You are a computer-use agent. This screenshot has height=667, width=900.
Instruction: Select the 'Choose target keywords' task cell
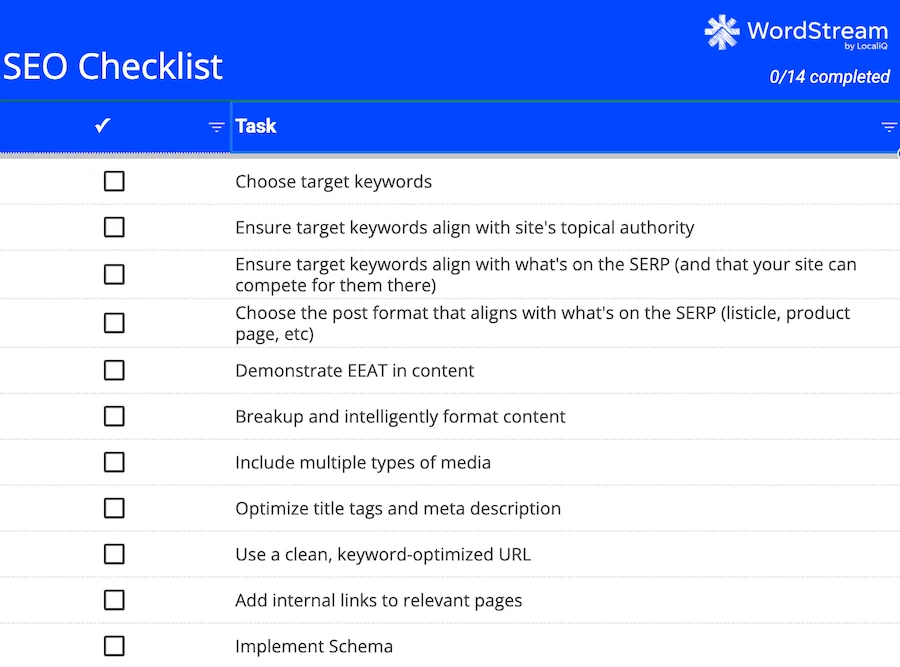pos(333,182)
